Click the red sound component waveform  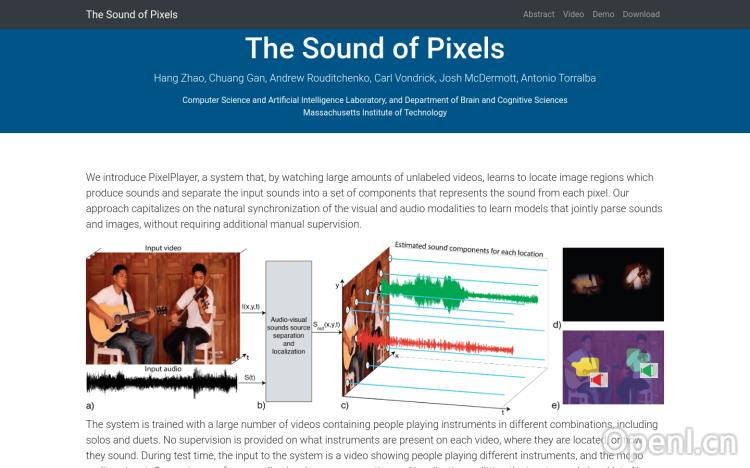[434, 344]
